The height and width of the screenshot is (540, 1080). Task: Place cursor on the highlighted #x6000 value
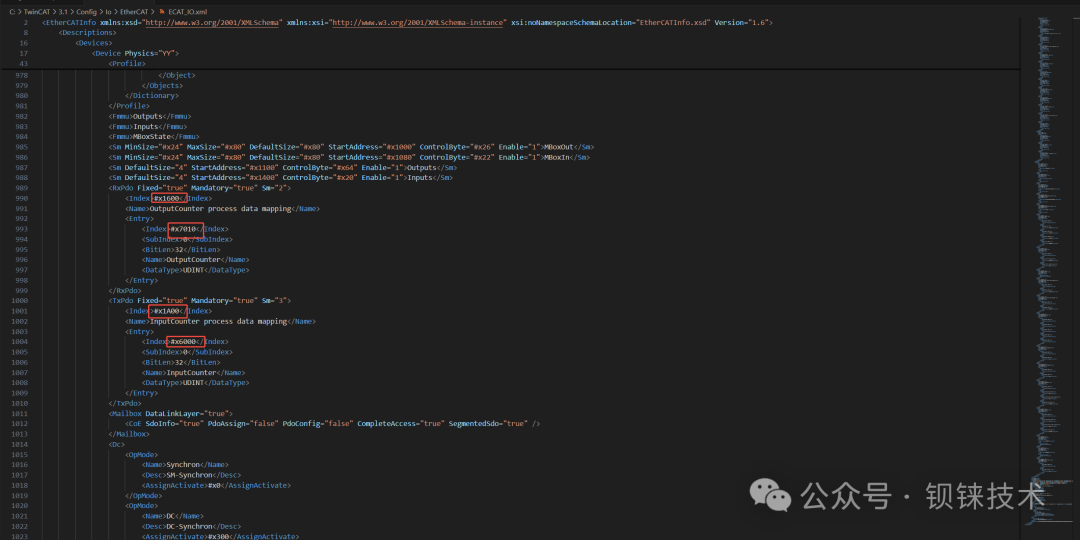click(x=185, y=342)
